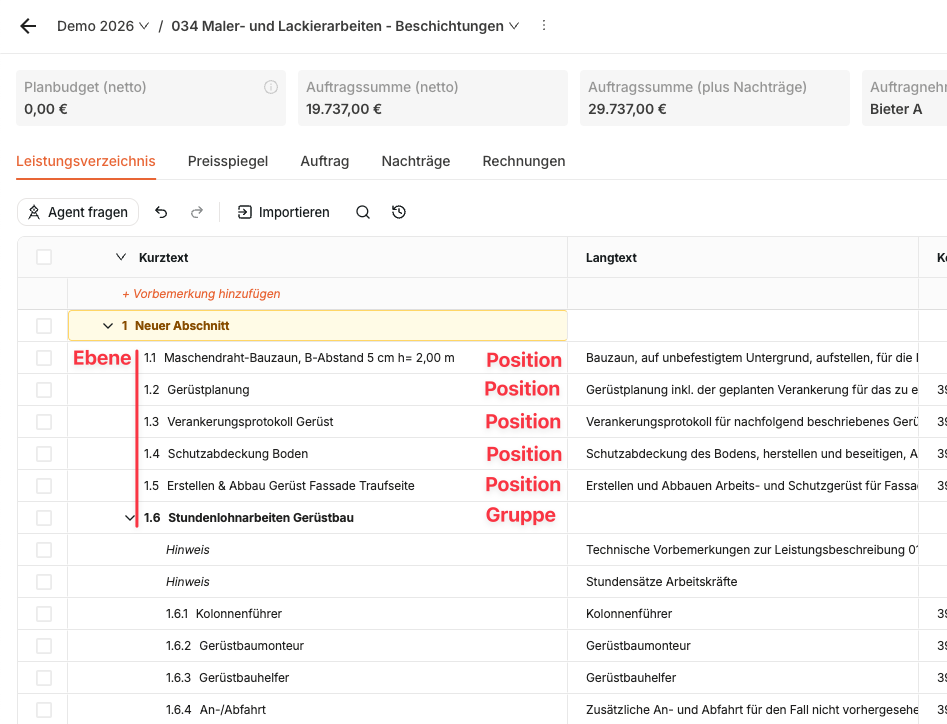This screenshot has width=947, height=724.
Task: Go to the Rechnungen tab
Action: coord(524,161)
